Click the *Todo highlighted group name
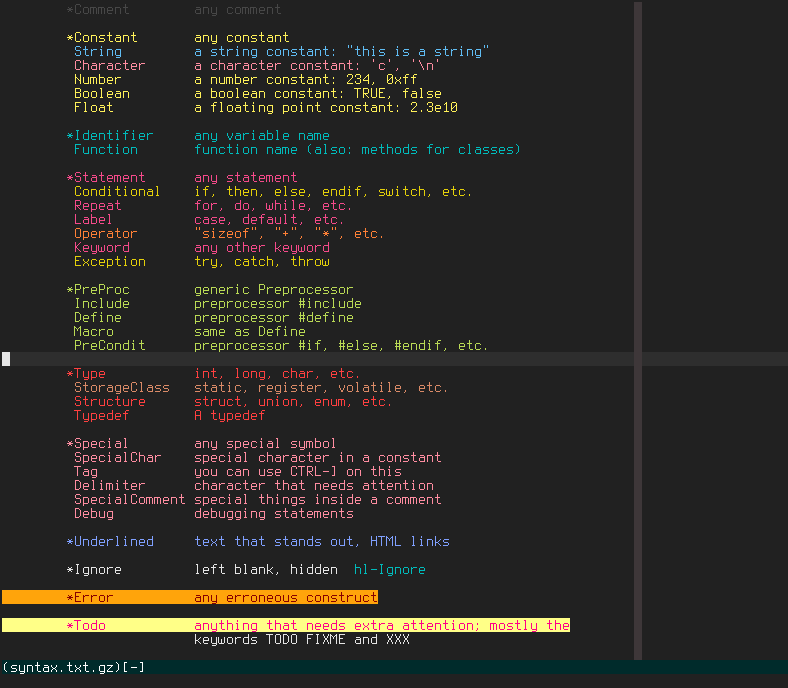 coord(86,626)
